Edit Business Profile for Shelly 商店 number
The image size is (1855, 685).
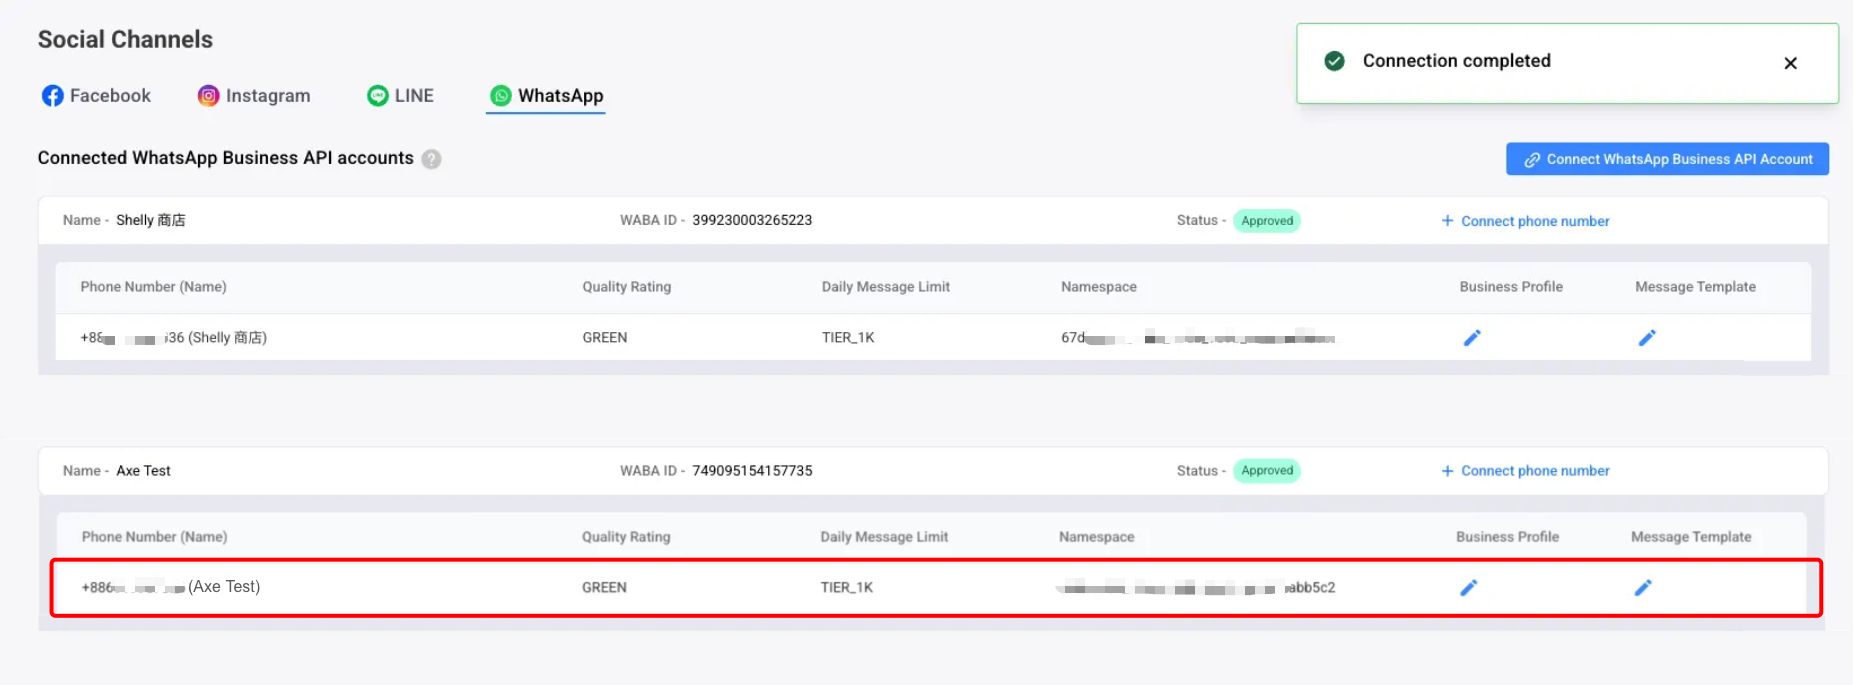(1471, 338)
